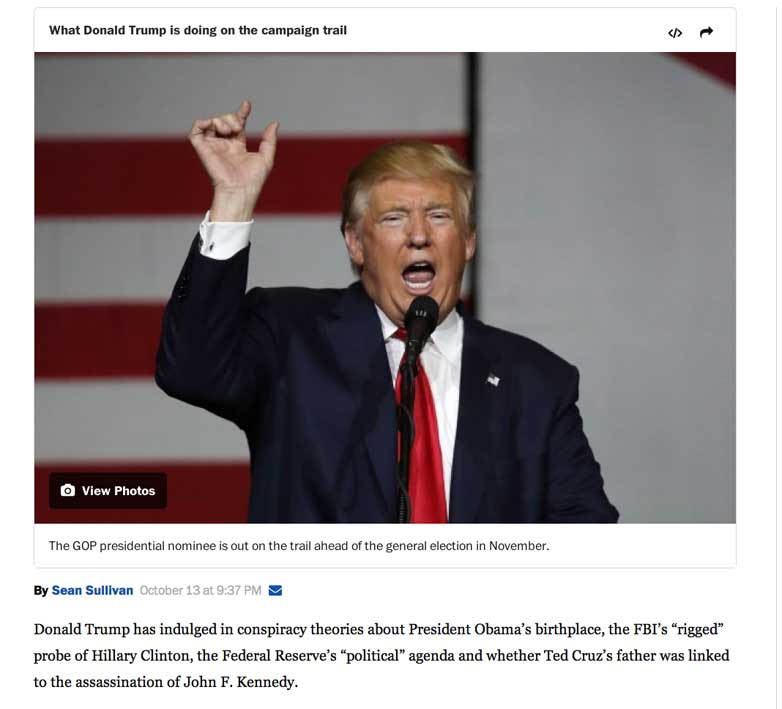
Task: Click "Federal Reserve's" in the paragraph
Action: click(279, 656)
